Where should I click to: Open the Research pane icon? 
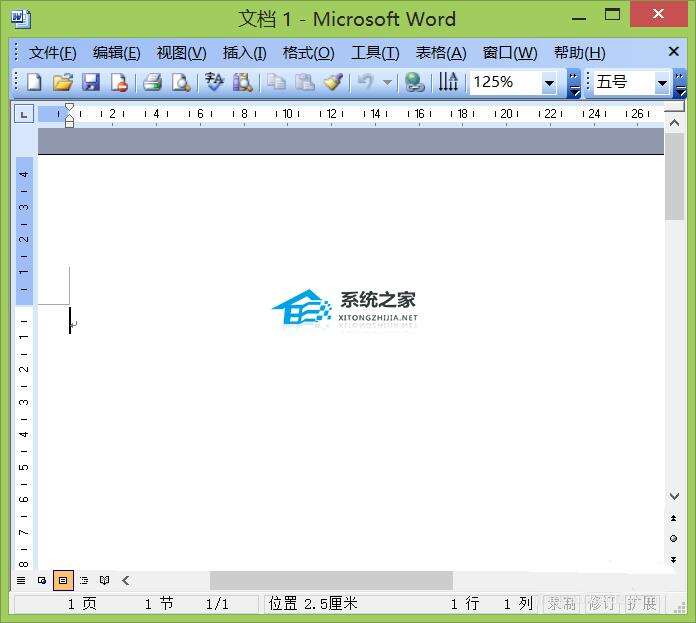coord(242,82)
